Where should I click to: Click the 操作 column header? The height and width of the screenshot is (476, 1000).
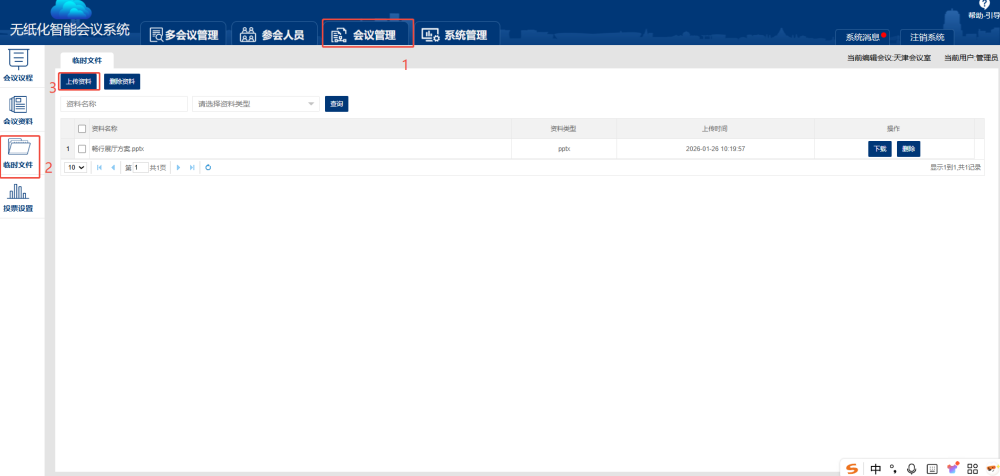pyautogui.click(x=893, y=129)
